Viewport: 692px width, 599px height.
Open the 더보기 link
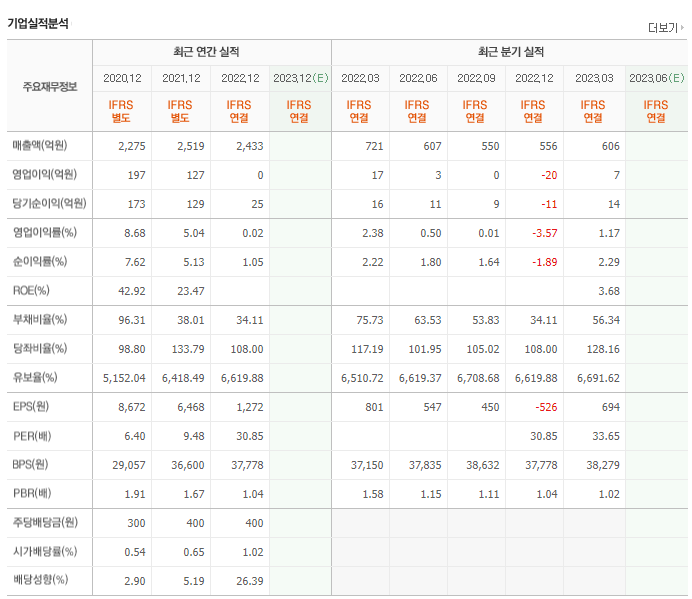coord(662,28)
